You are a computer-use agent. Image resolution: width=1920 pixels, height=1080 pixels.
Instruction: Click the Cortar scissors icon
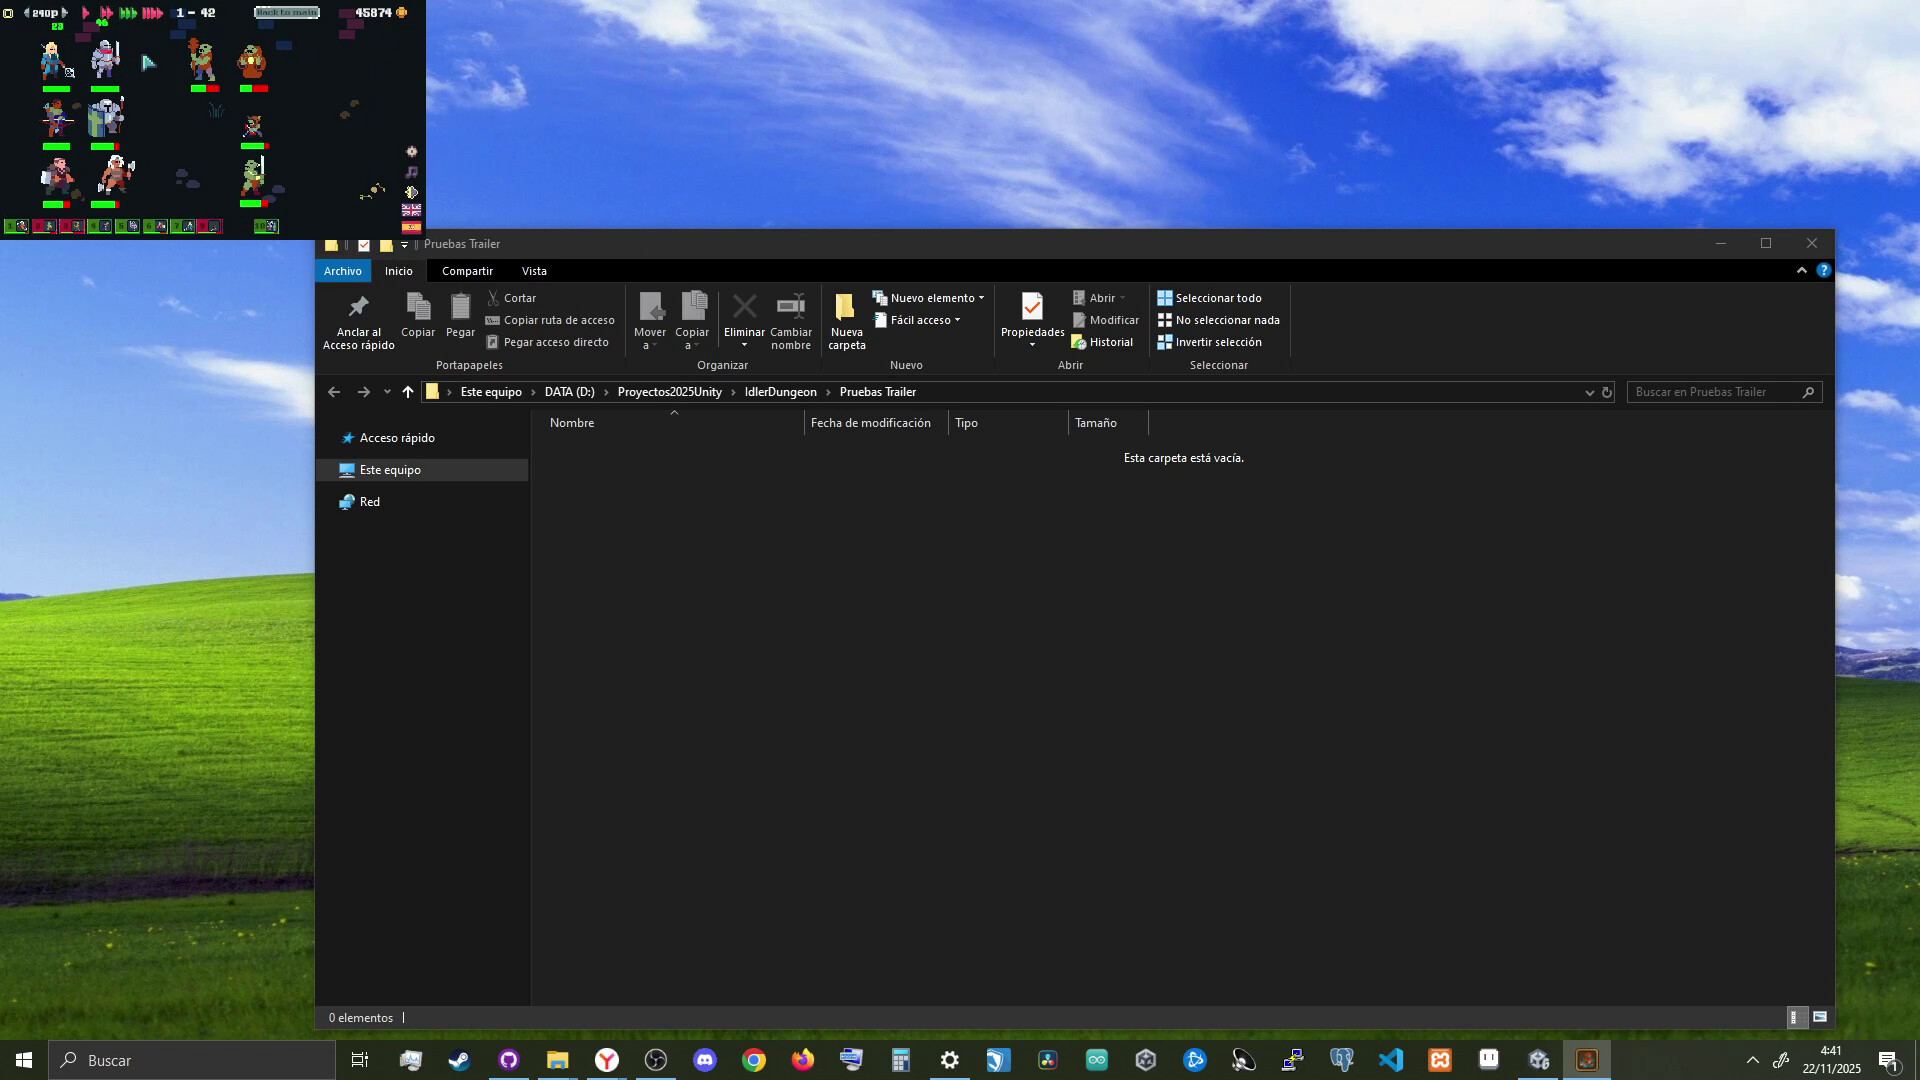pyautogui.click(x=494, y=298)
